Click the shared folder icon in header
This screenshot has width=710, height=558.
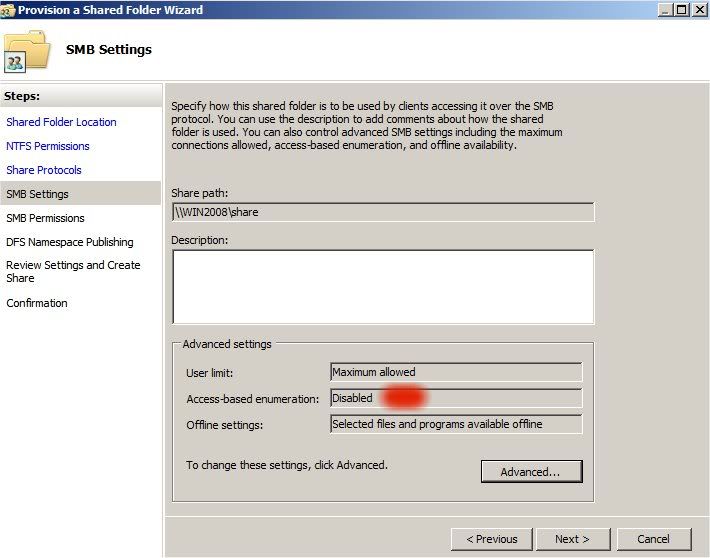pos(27,51)
